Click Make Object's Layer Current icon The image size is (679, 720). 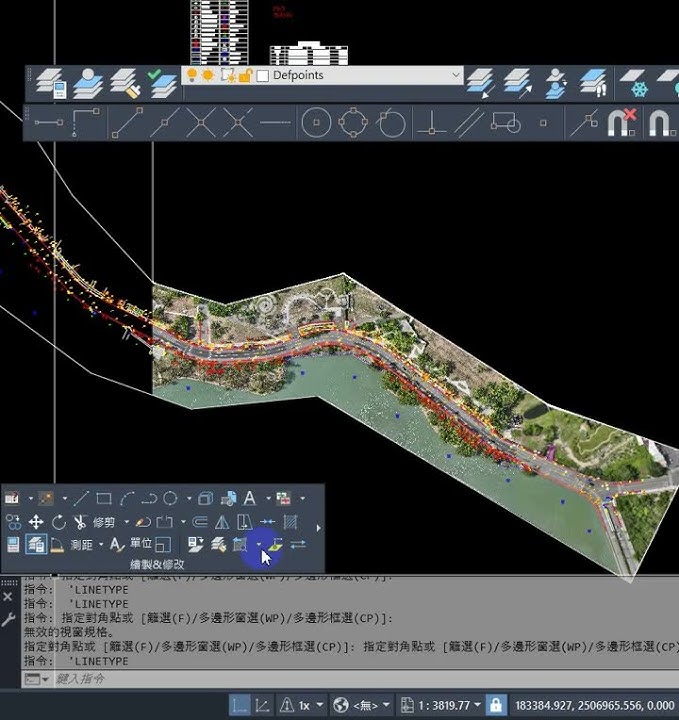(162, 84)
